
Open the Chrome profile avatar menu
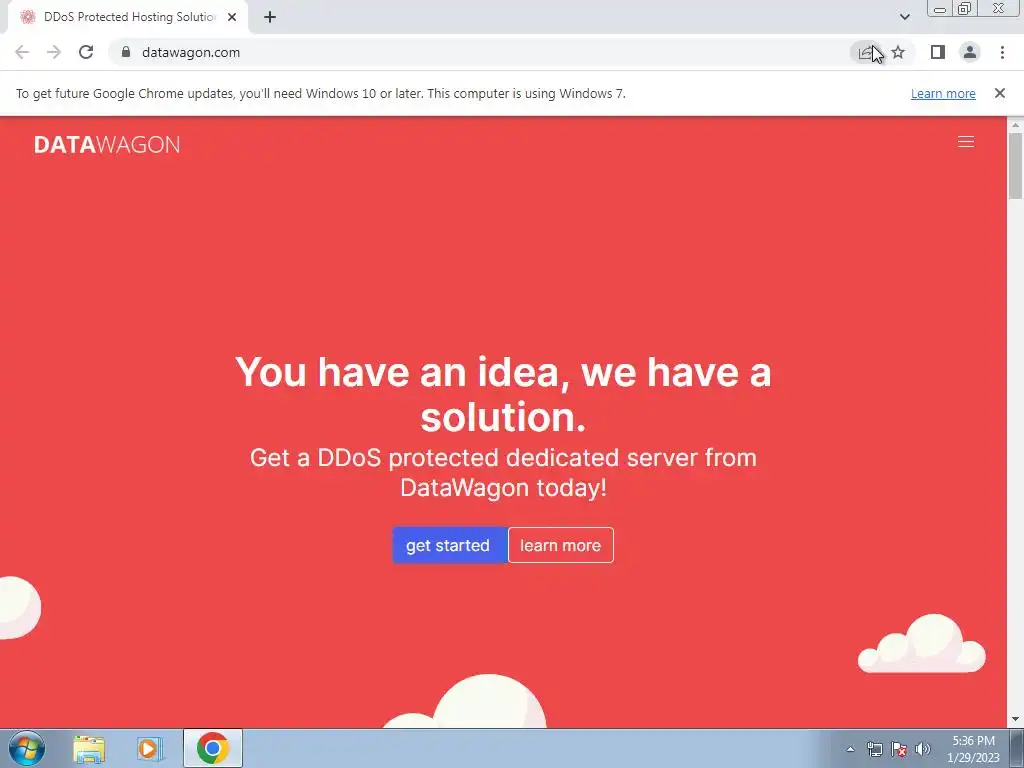tap(970, 52)
